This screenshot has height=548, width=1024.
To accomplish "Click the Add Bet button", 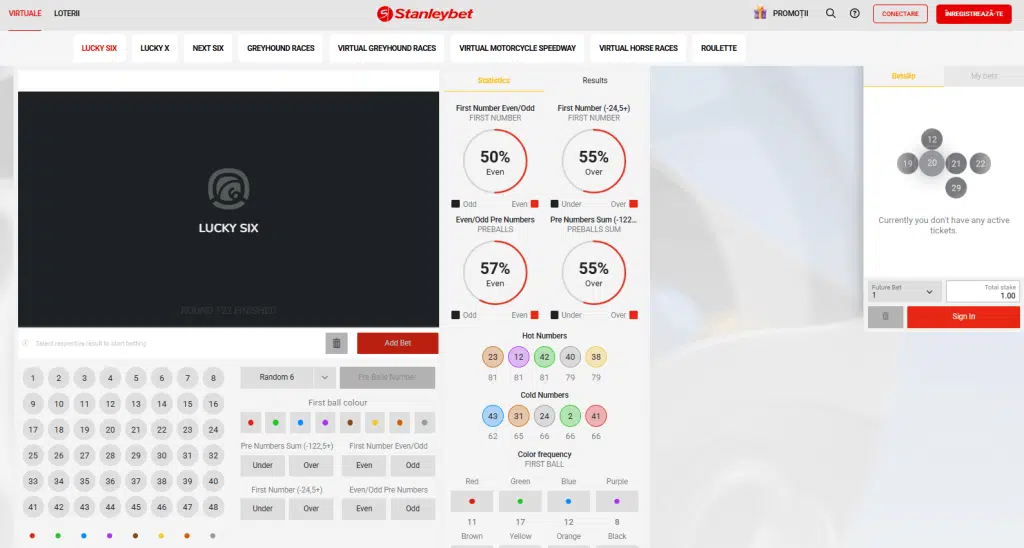I will pos(398,343).
